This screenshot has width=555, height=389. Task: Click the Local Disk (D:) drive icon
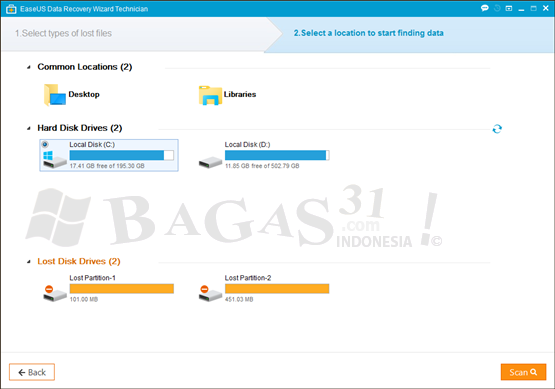tap(210, 163)
